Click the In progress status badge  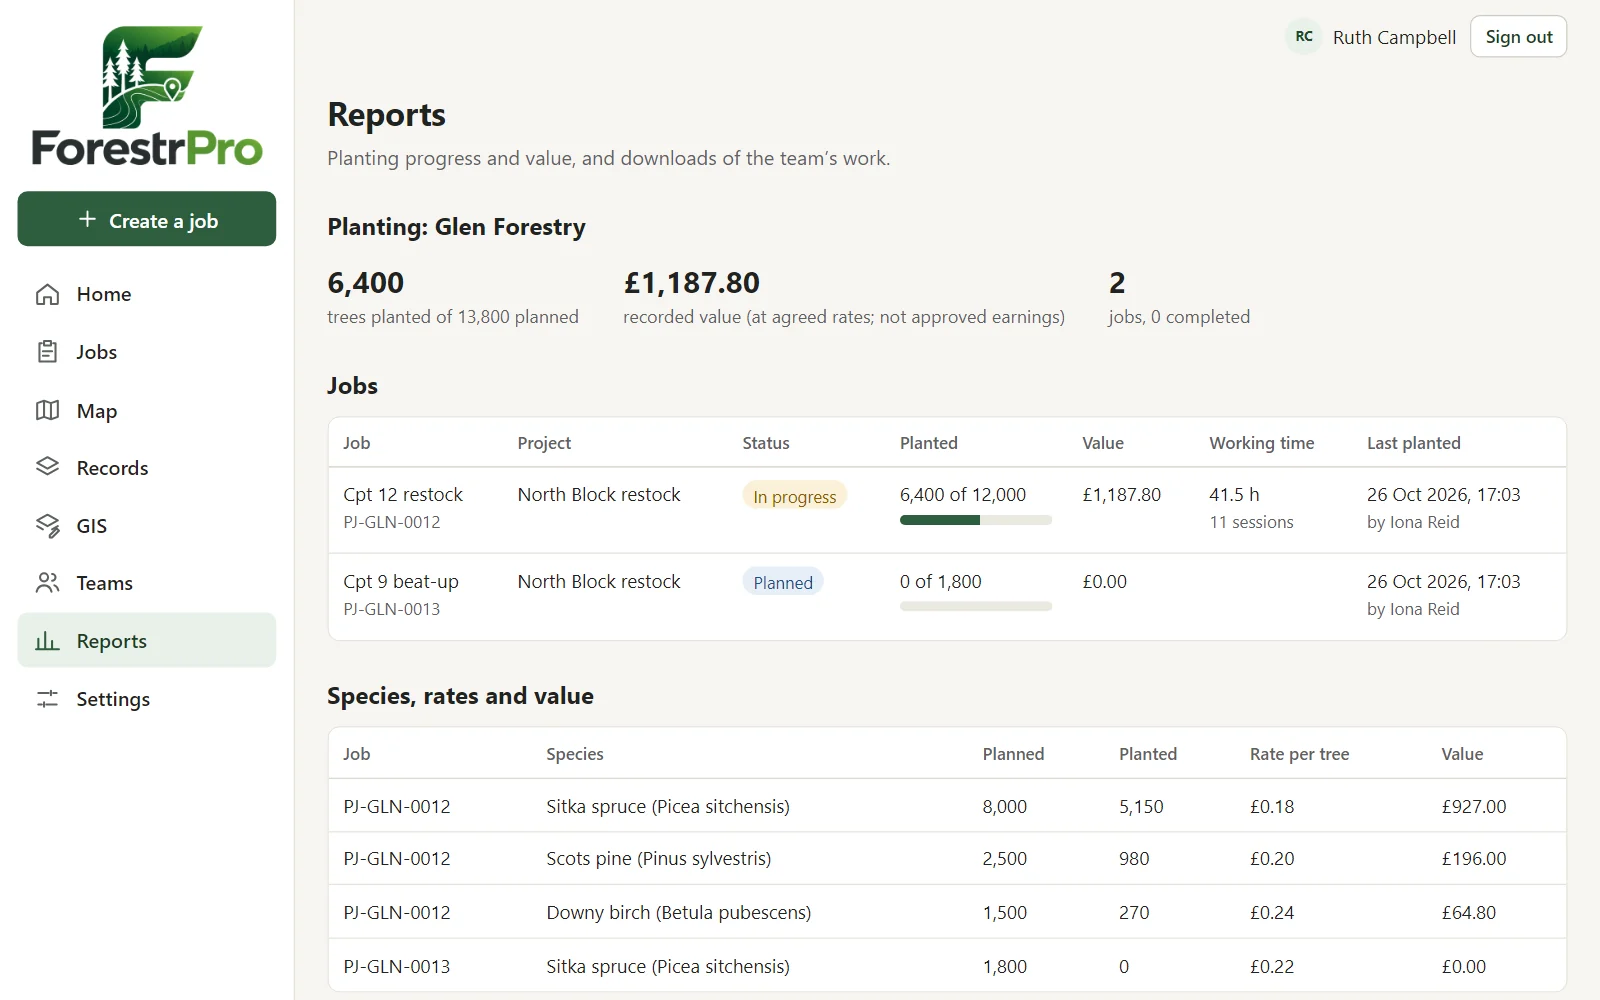[x=794, y=496]
